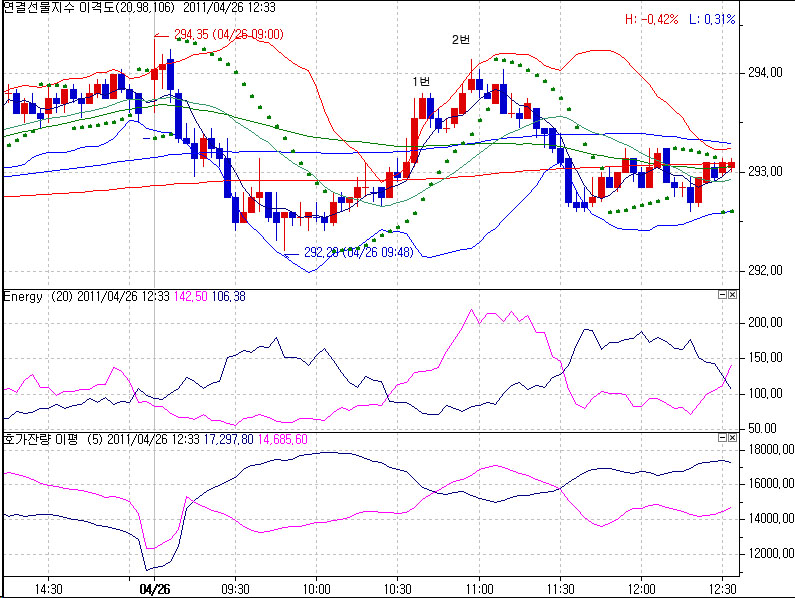Minimize the 호가잔량 이평 indicator panel
The height and width of the screenshot is (598, 795).
point(723,438)
